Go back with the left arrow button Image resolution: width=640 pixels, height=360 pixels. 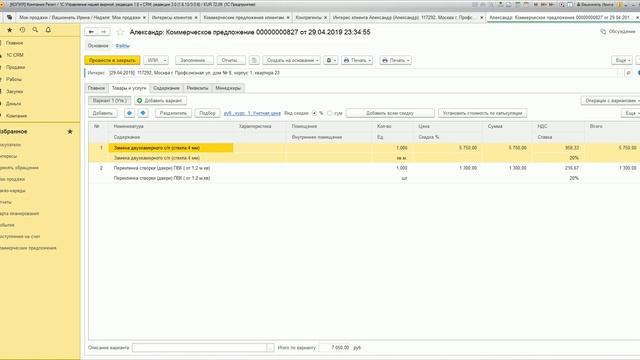click(91, 32)
